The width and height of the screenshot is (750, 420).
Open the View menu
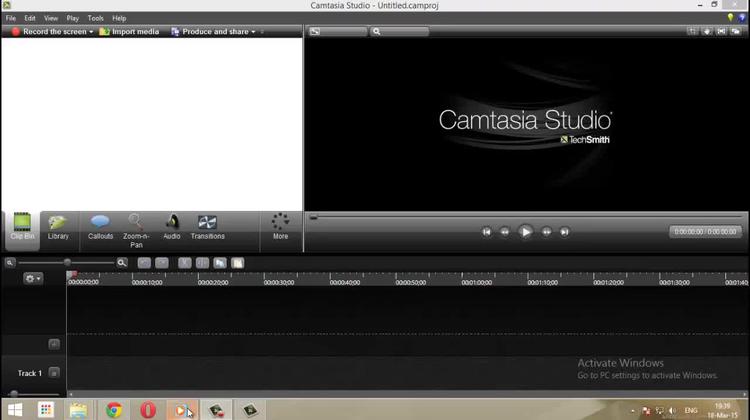tap(51, 18)
